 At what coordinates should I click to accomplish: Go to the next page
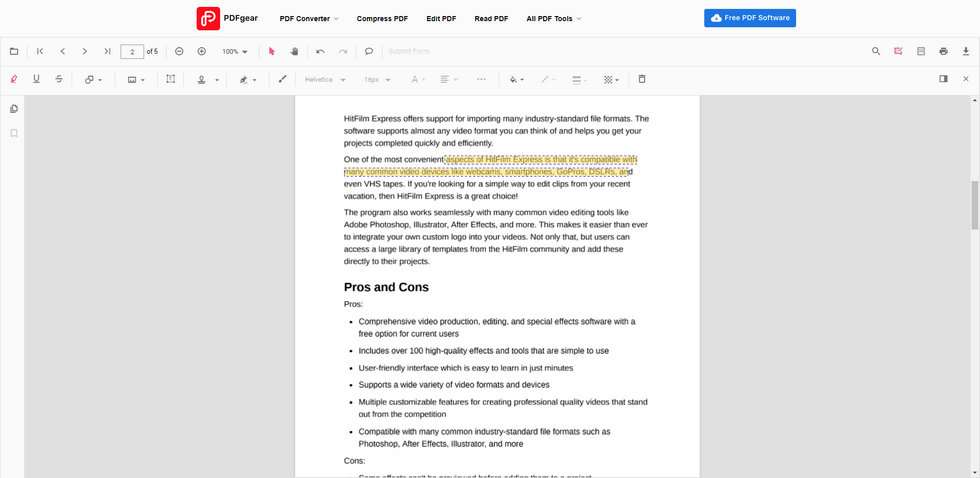(85, 51)
